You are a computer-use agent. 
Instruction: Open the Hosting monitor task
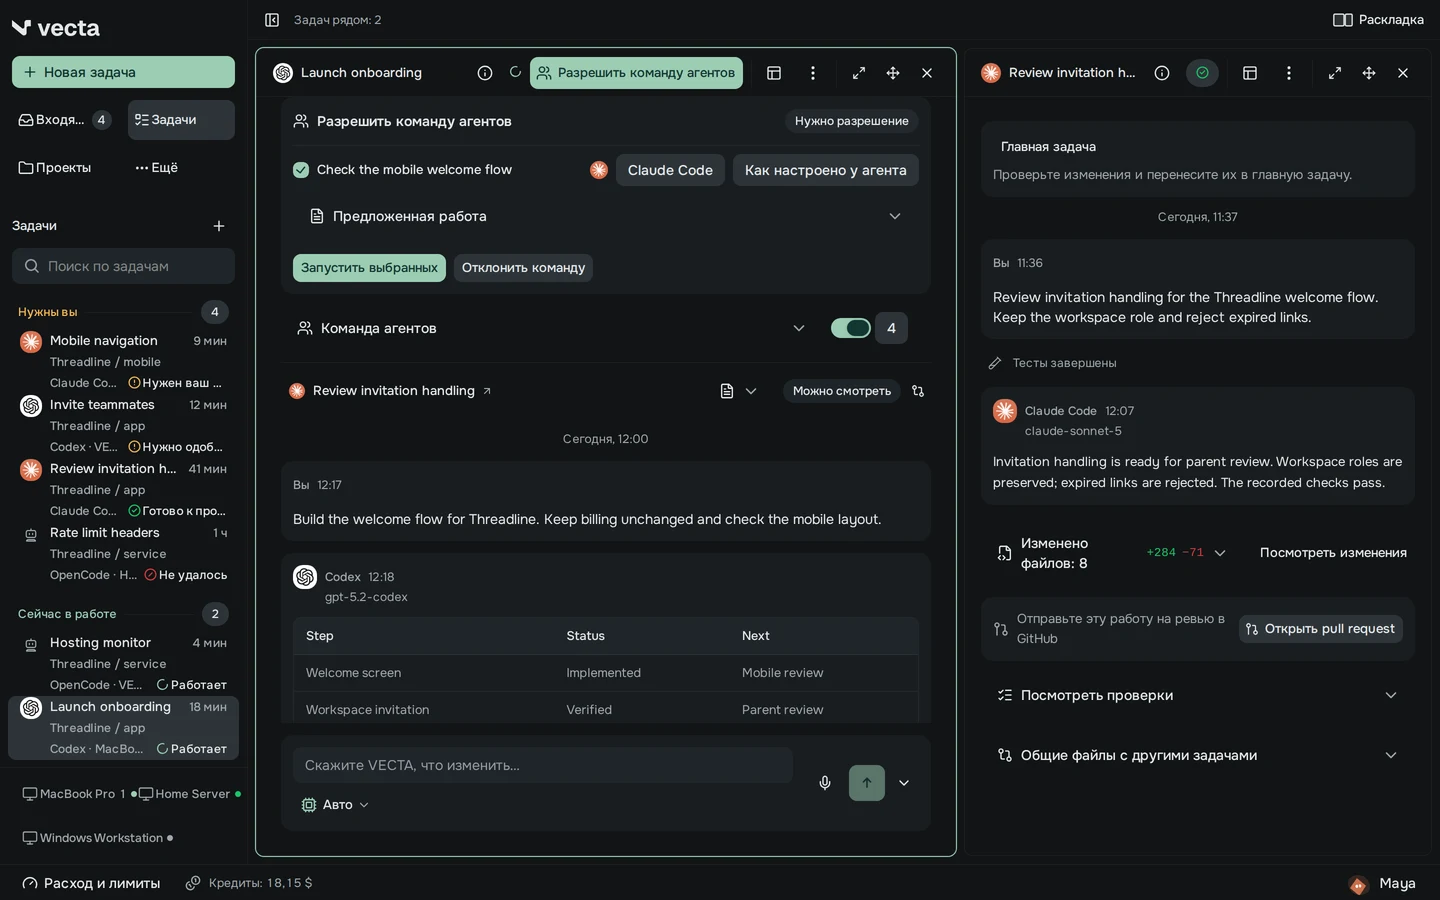coord(123,663)
